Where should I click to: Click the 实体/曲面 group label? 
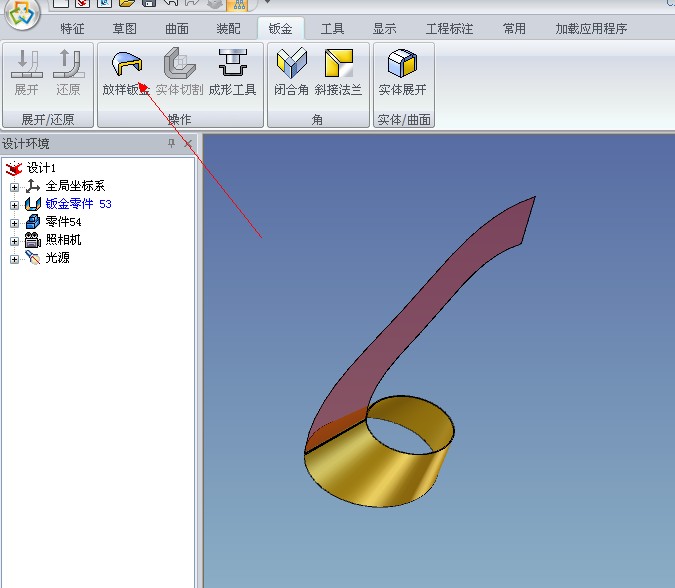pyautogui.click(x=404, y=119)
